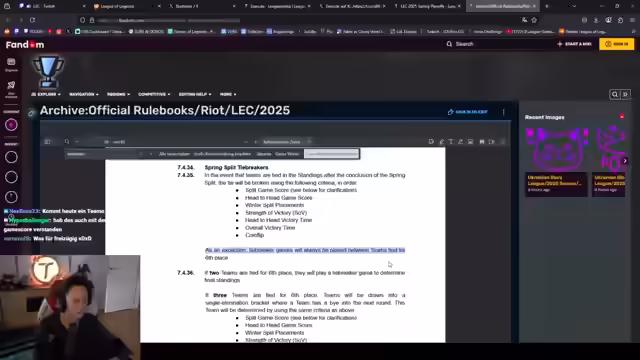
Task: Open the browser downloads icon
Action: 596,20
